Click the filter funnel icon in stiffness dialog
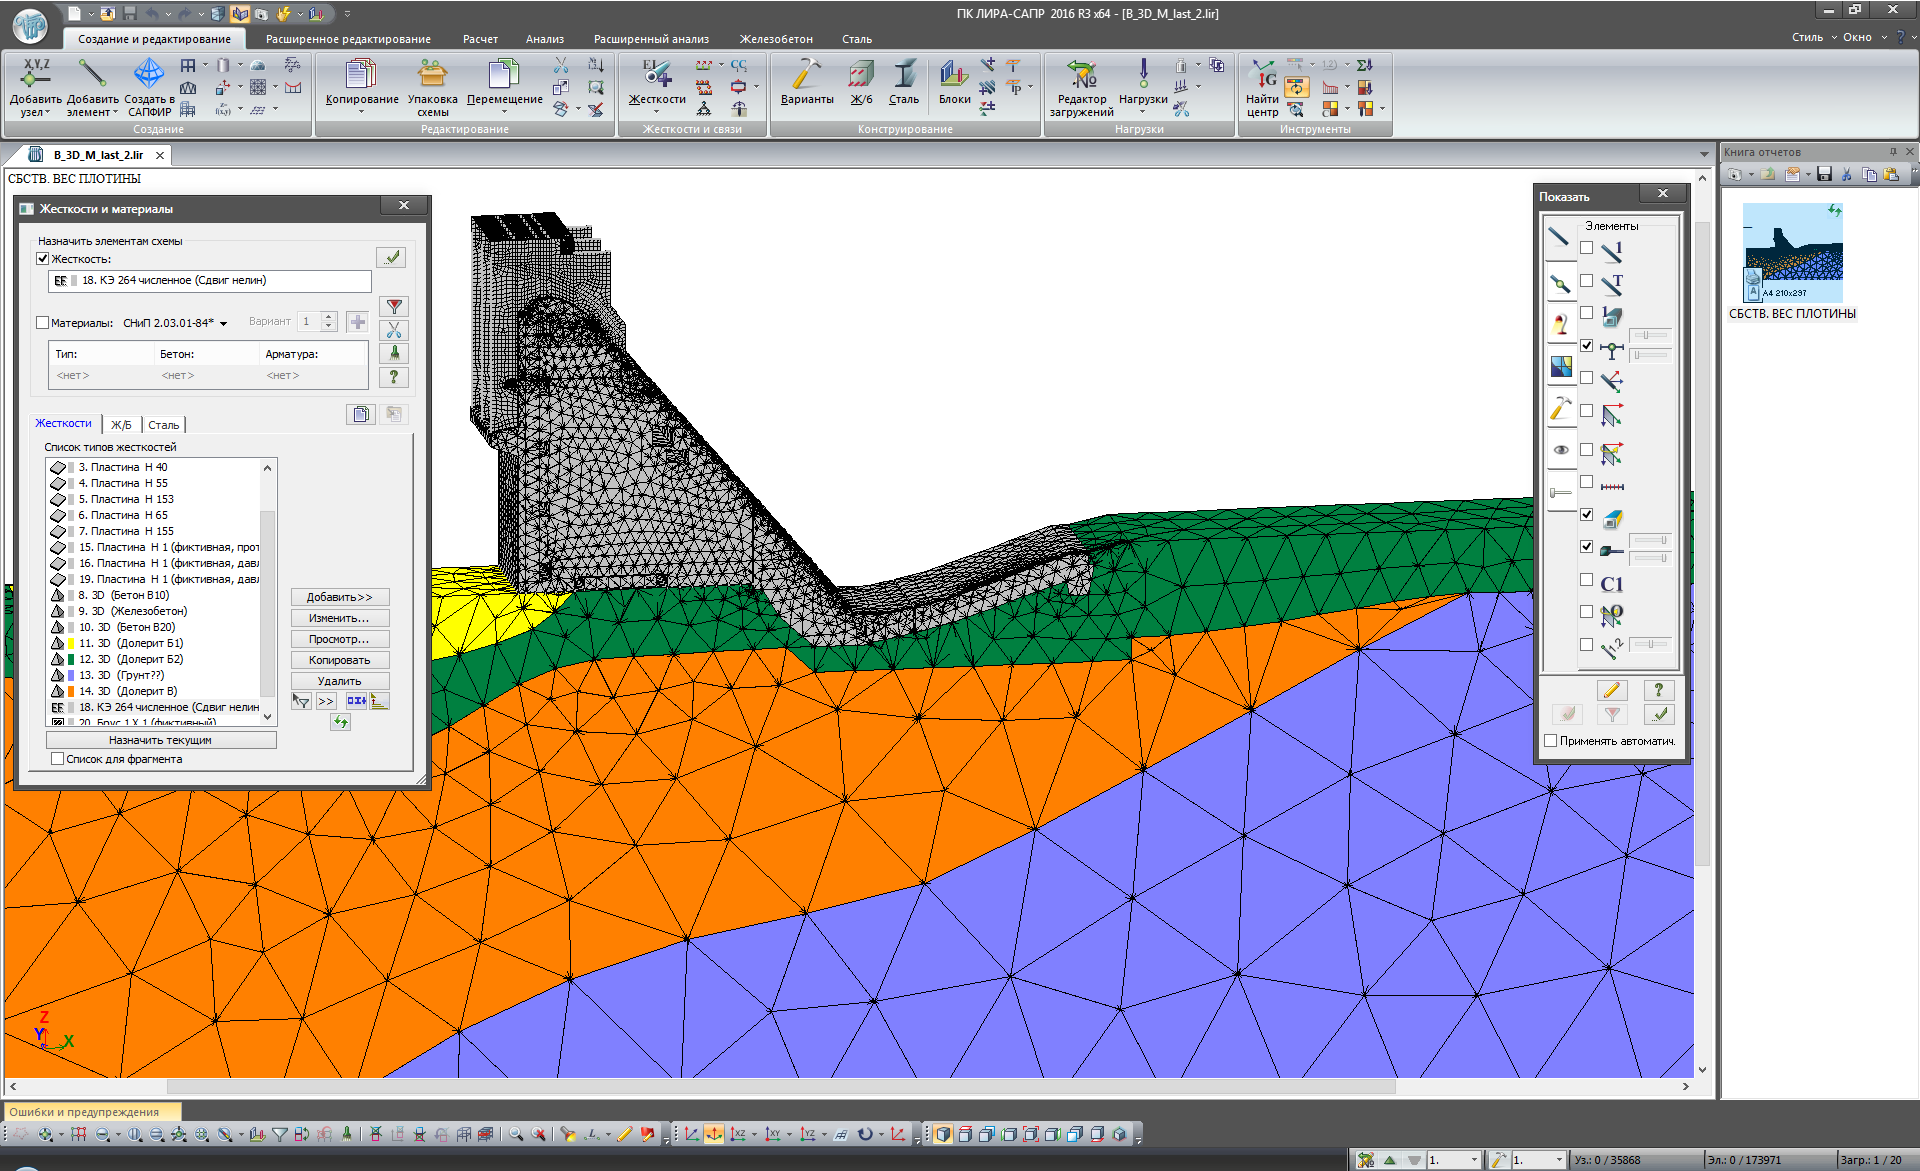This screenshot has height=1171, width=1920. pyautogui.click(x=394, y=307)
